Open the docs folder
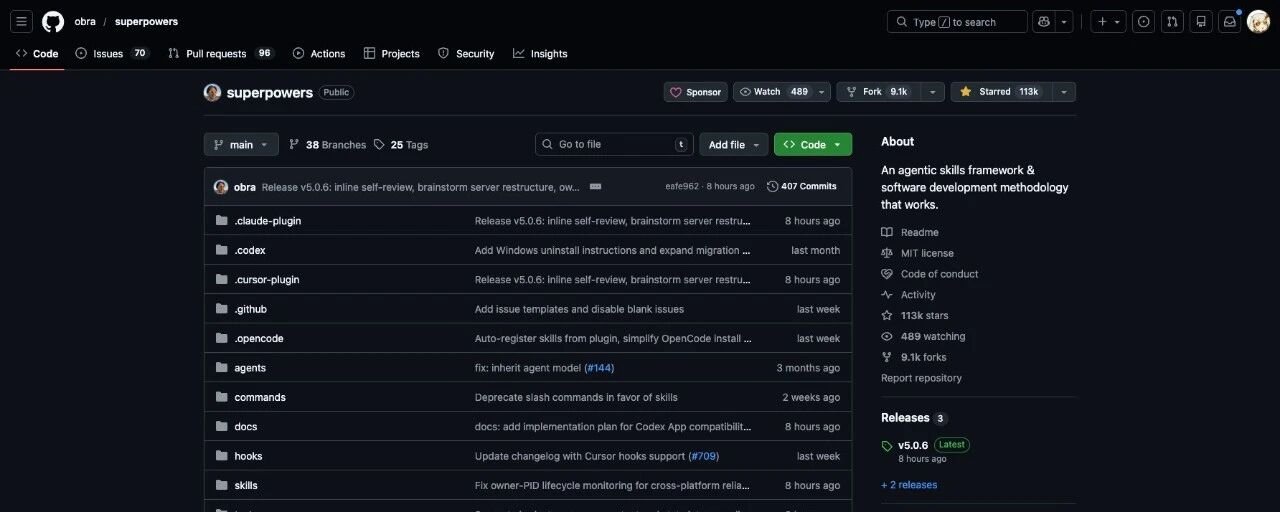This screenshot has width=1280, height=512. click(246, 426)
